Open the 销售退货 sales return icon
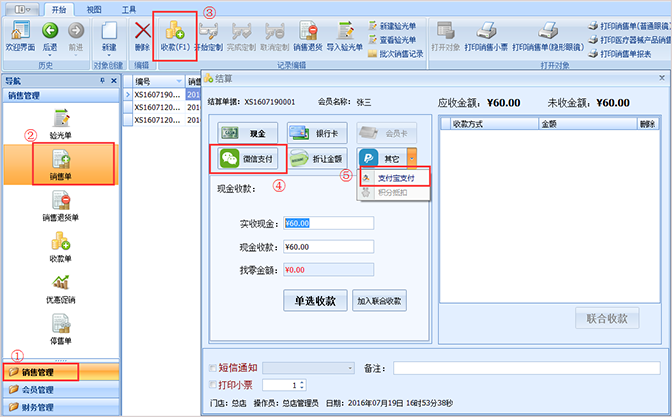Screen dimensions: 672x417 pyautogui.click(x=308, y=36)
